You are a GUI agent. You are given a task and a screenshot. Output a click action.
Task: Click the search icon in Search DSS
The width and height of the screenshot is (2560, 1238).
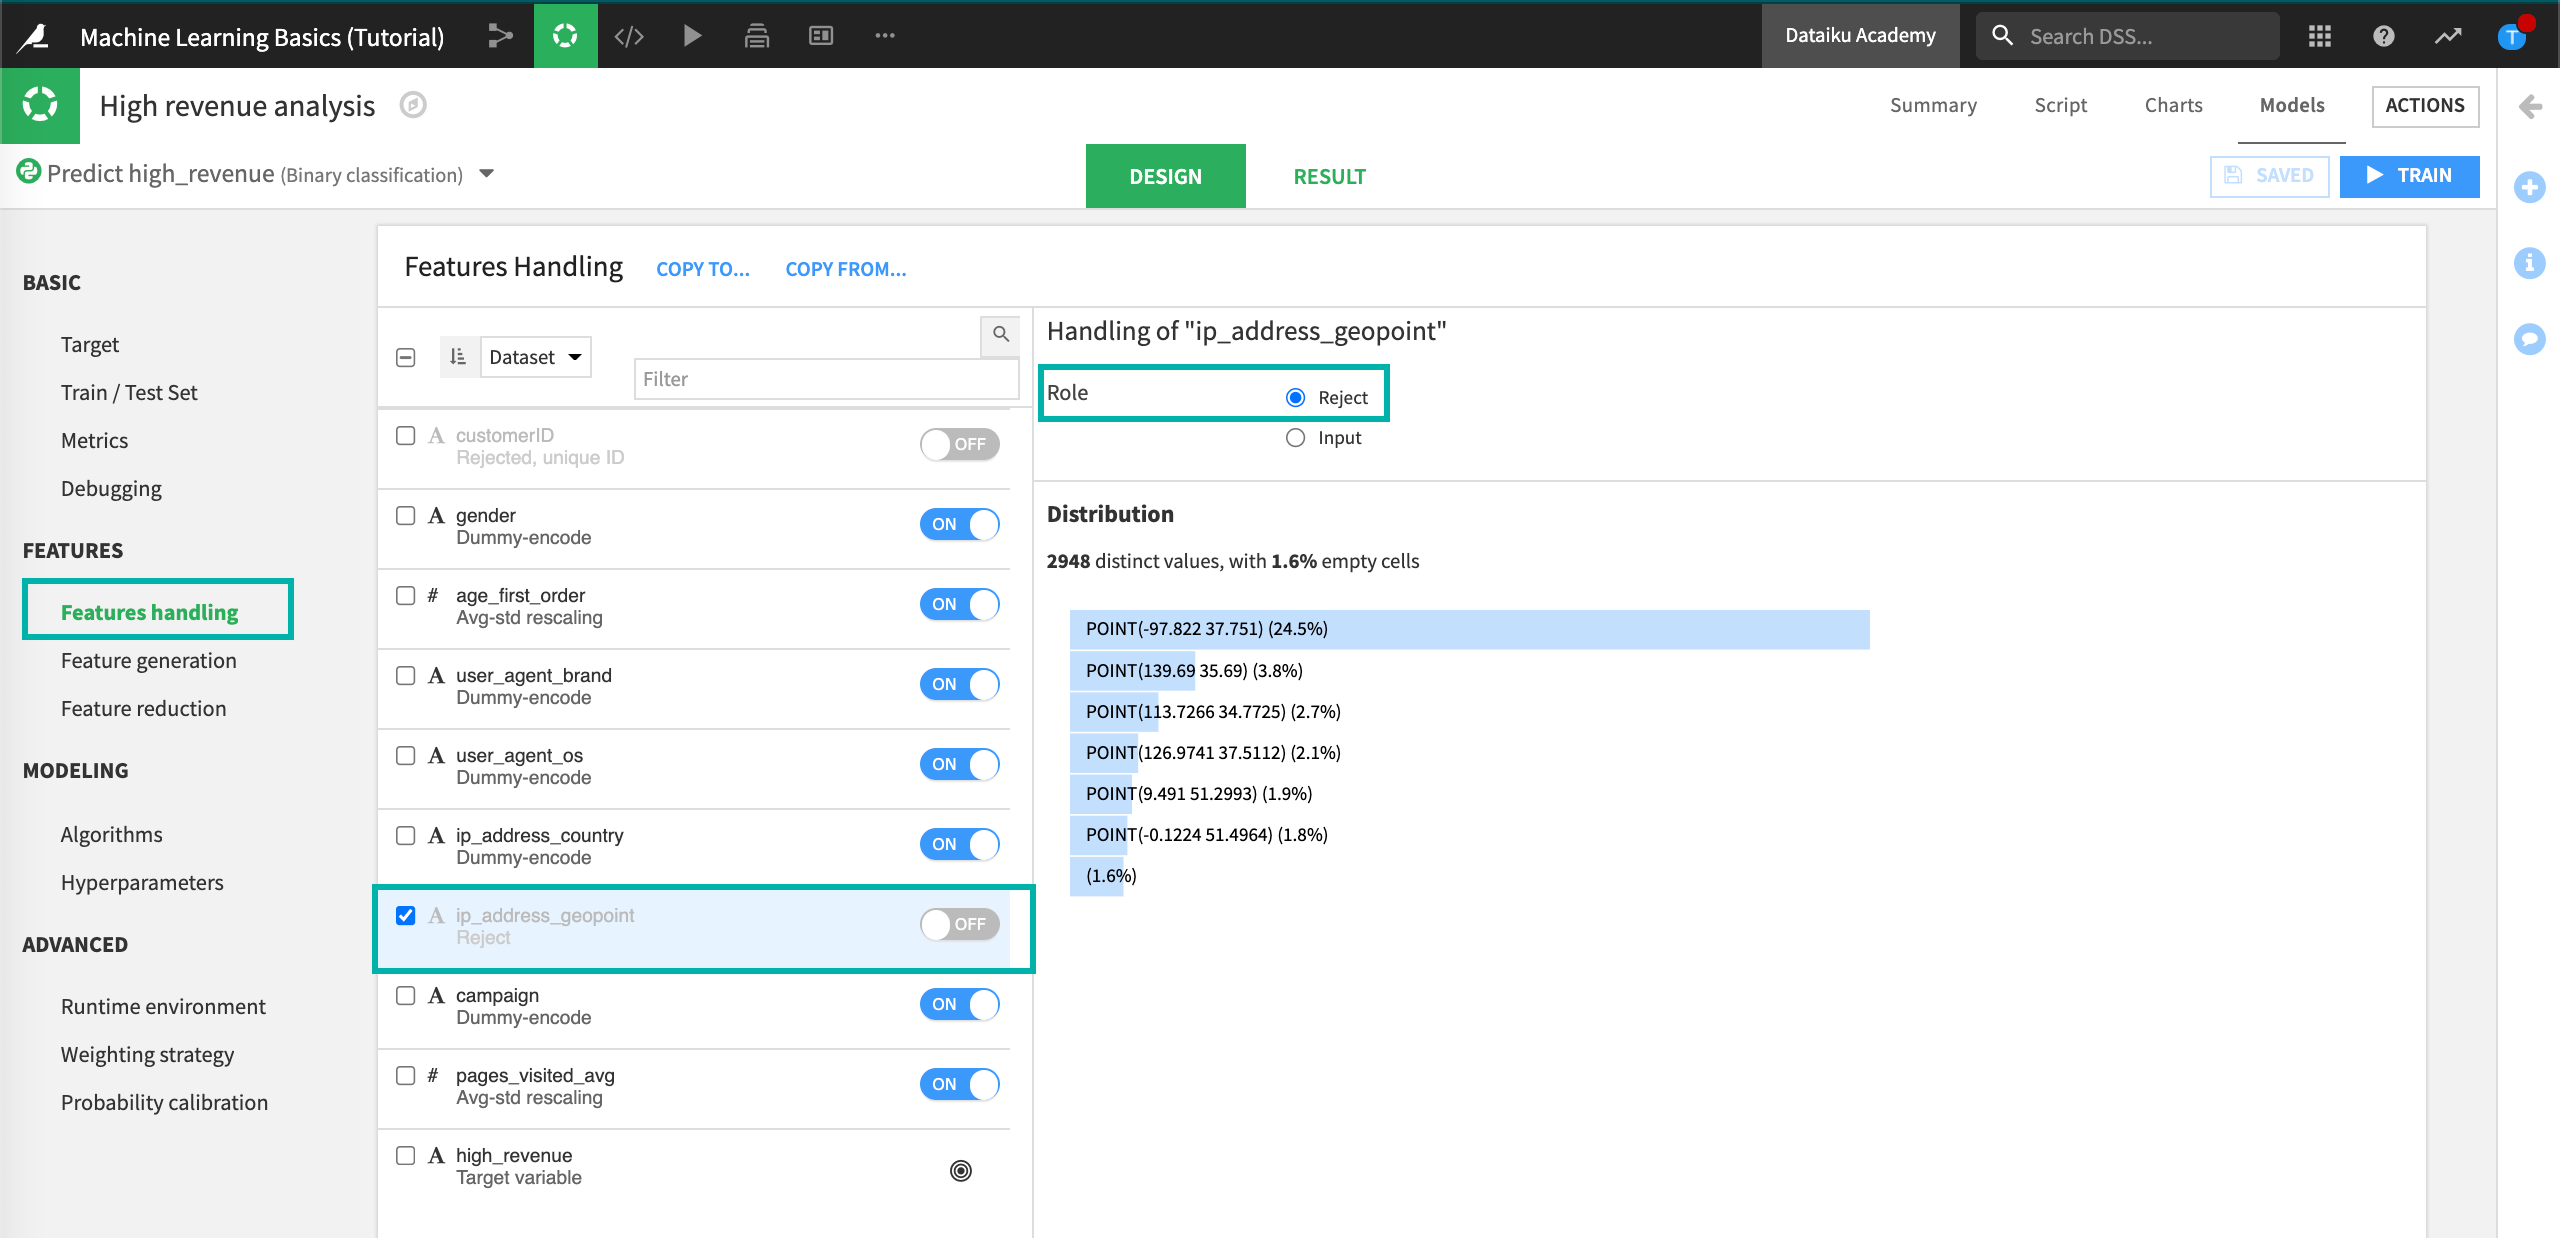point(2002,36)
